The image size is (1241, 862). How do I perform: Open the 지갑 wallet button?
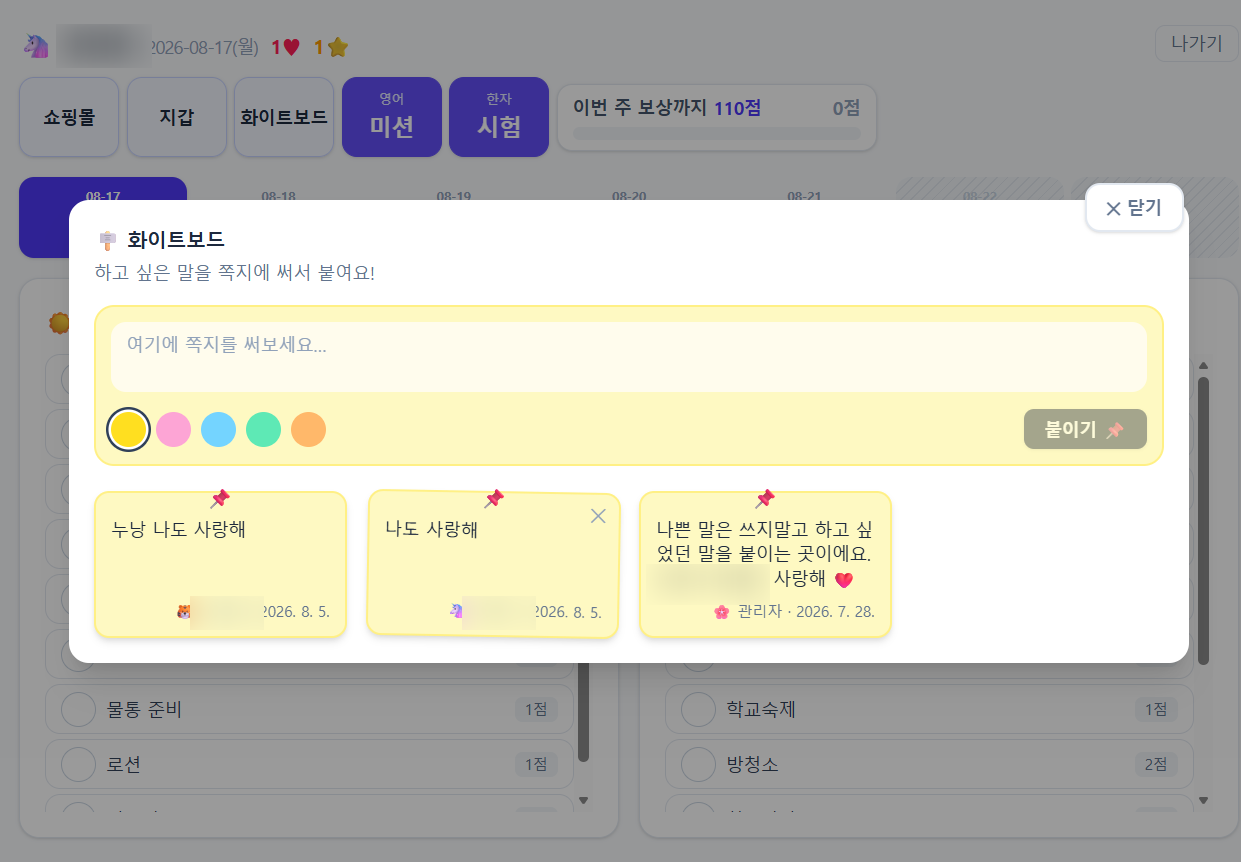(x=177, y=117)
